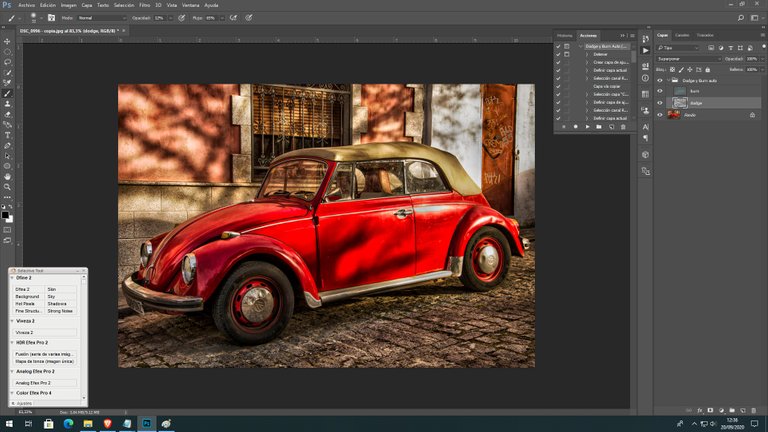
Task: Expand the Detener action step
Action: (x=587, y=54)
